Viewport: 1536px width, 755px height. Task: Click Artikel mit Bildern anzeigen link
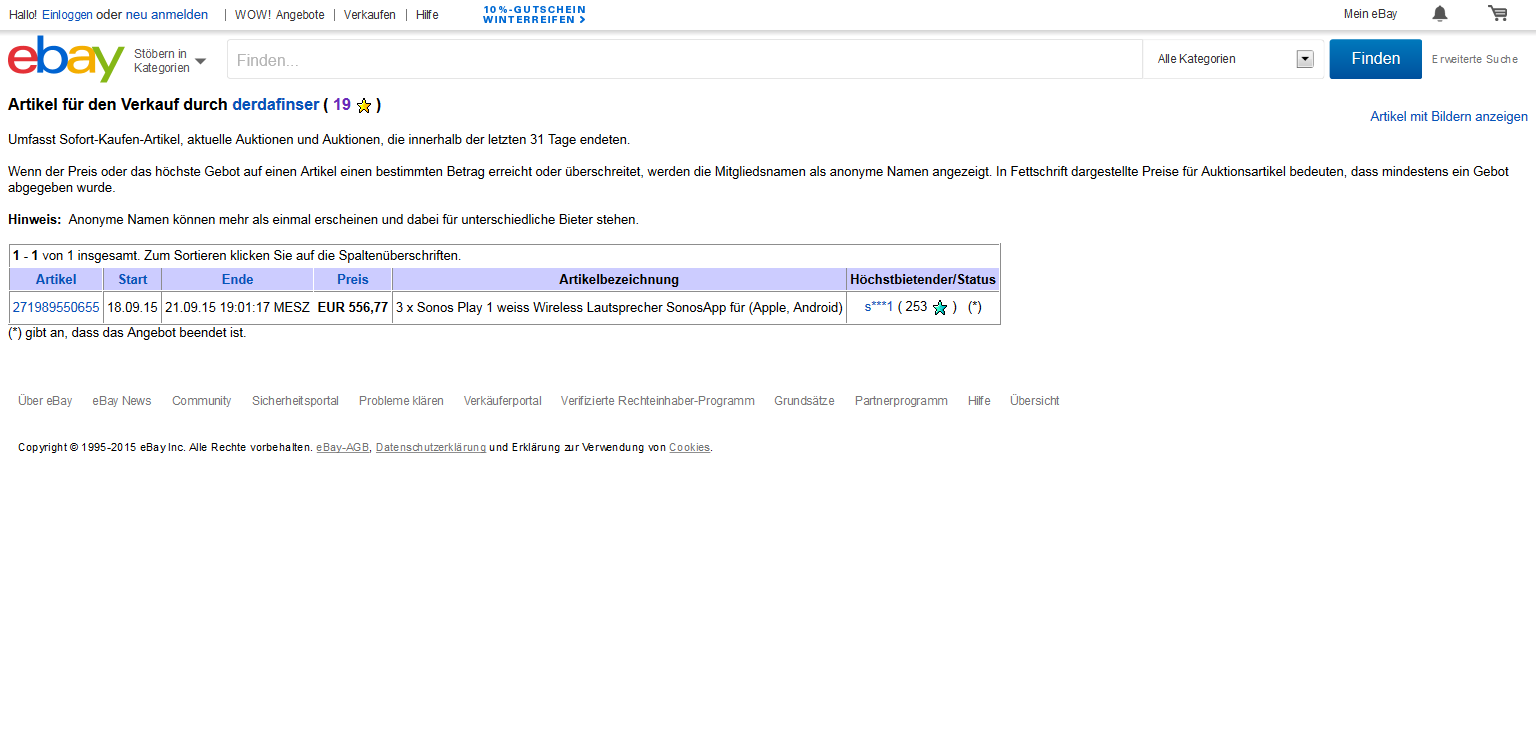[x=1448, y=117]
